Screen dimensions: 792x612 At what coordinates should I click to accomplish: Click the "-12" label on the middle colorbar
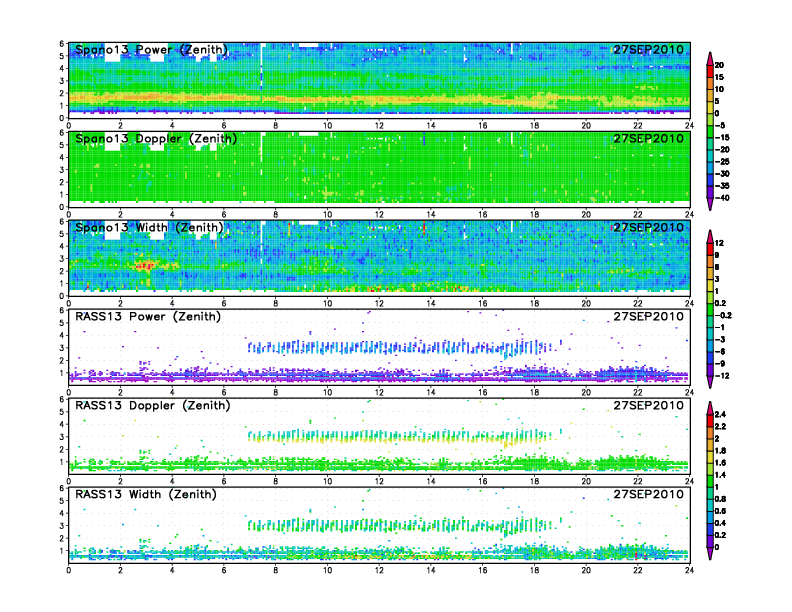pos(723,376)
